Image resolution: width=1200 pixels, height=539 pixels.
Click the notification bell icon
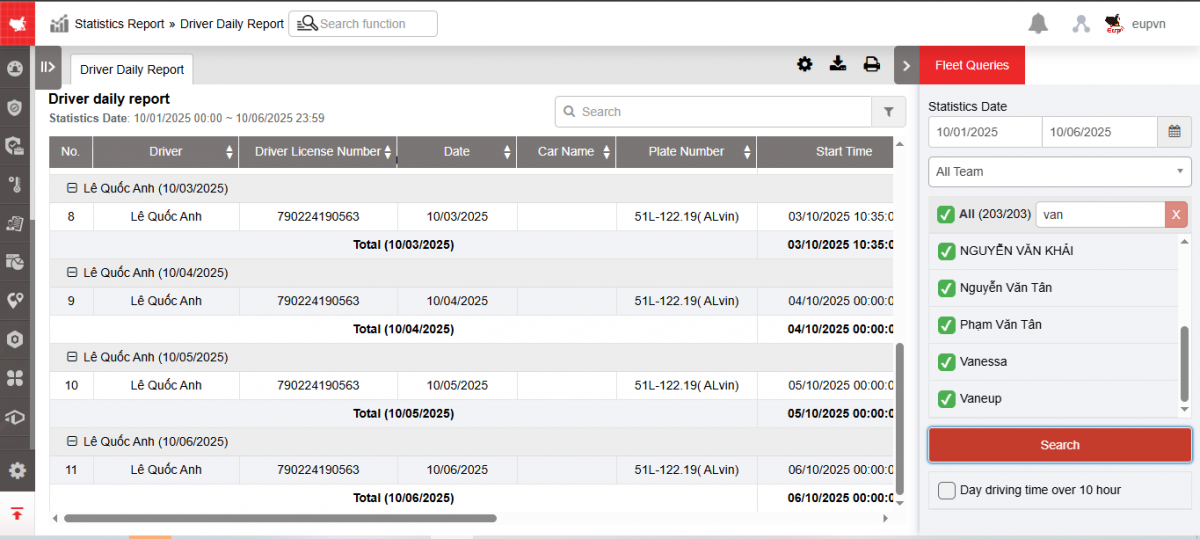coord(1038,24)
